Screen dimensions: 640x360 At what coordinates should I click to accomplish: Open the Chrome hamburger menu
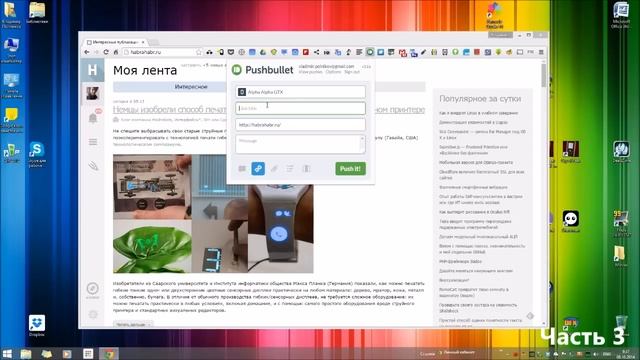(x=541, y=52)
